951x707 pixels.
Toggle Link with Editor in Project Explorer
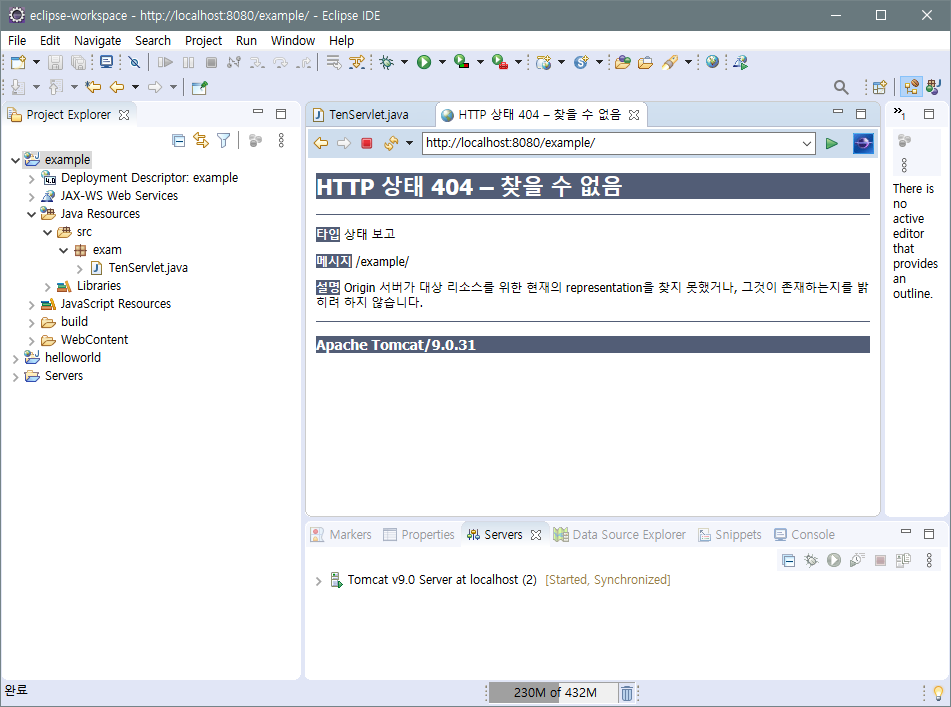tap(201, 141)
